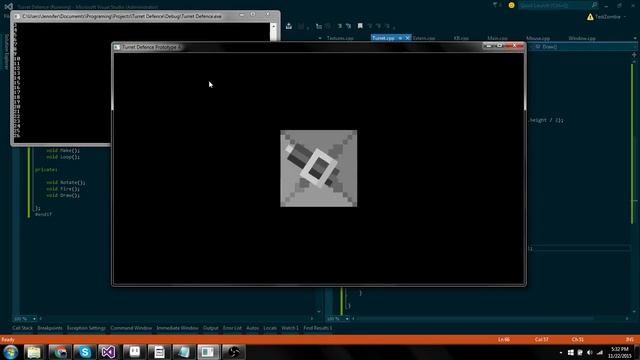
Task: Switch to the Extern.cpp tab
Action: click(424, 38)
